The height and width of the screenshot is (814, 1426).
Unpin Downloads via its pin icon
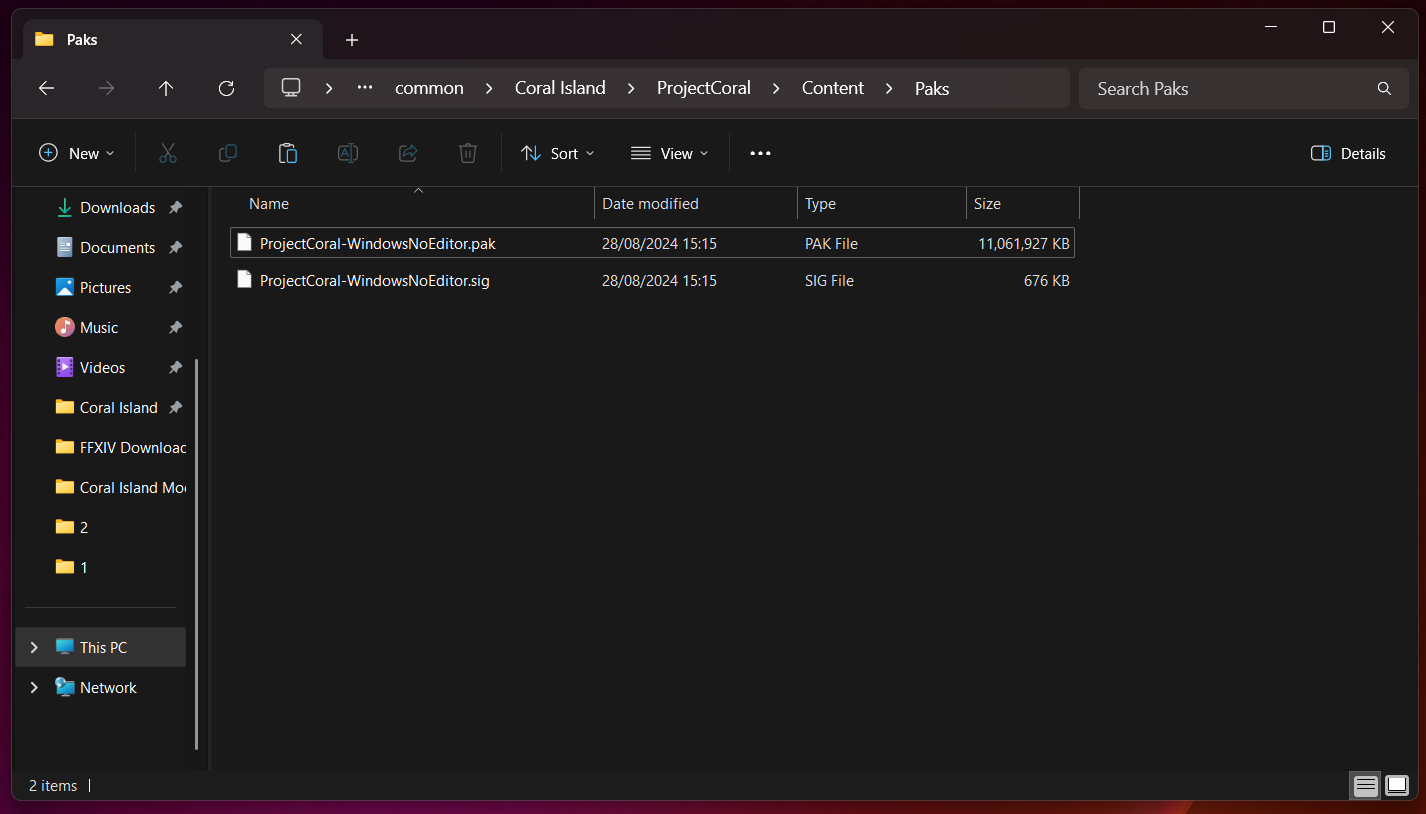175,207
